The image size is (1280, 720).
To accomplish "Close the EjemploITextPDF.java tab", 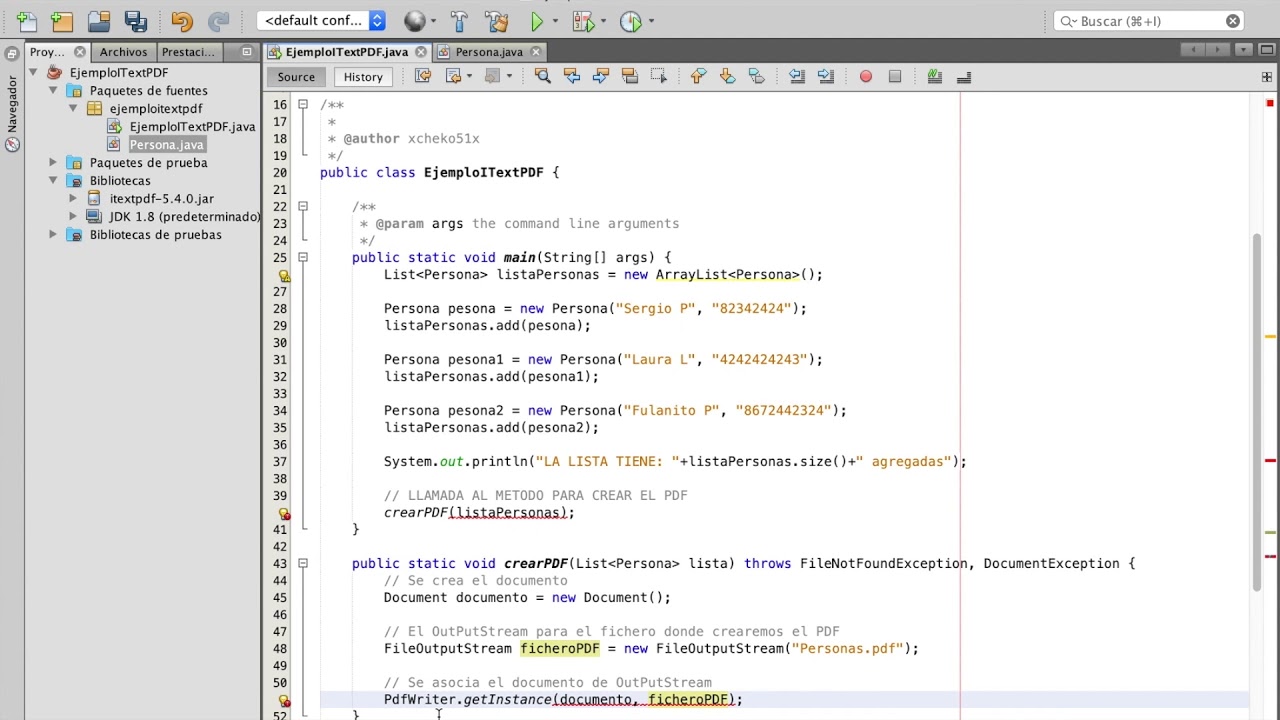I will pyautogui.click(x=421, y=52).
